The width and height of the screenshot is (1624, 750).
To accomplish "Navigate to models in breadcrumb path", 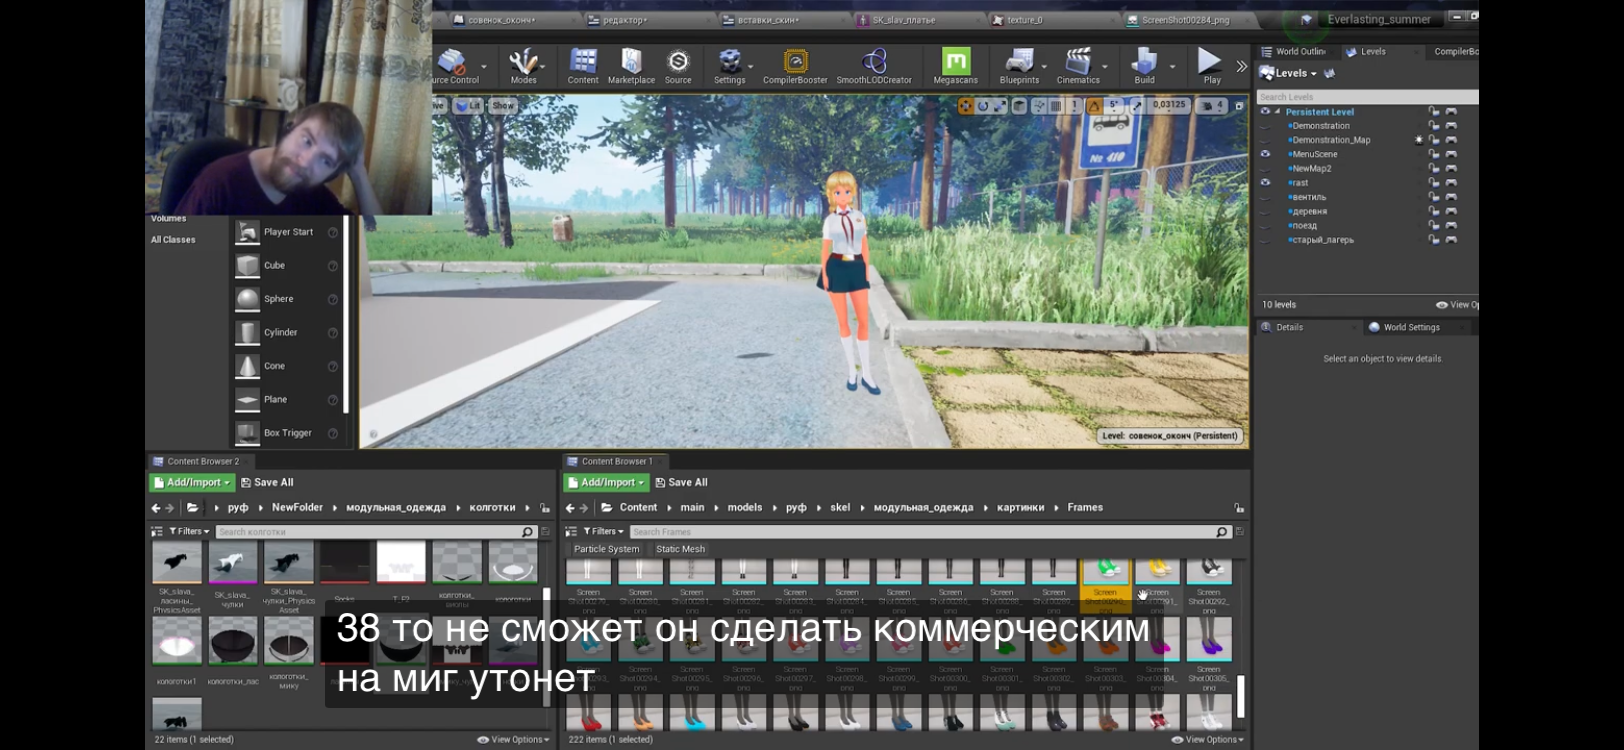I will point(745,508).
